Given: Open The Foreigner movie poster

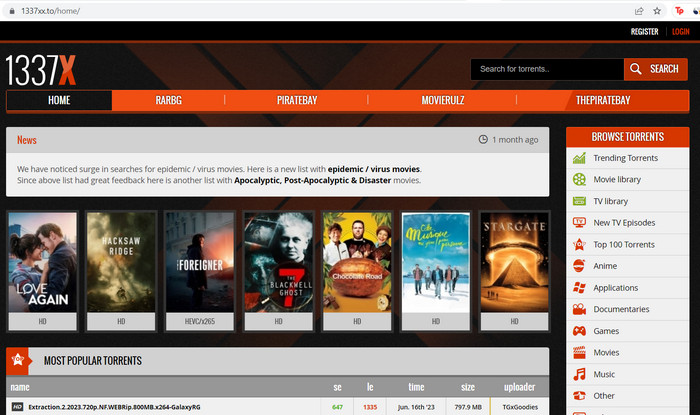Looking at the screenshot, I should coord(200,262).
